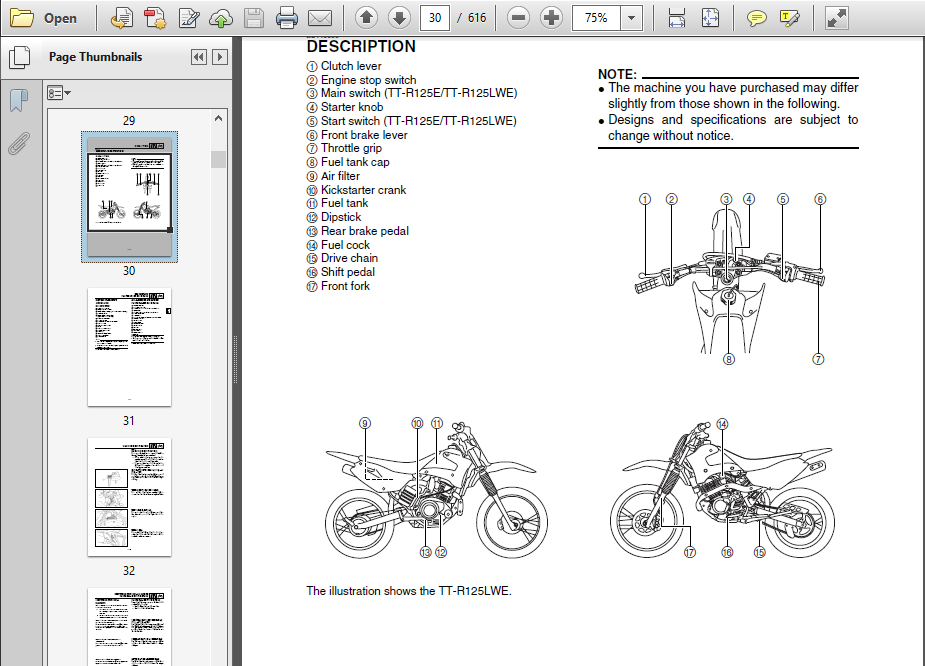Click thumbnail scrollbar up arrow

pyautogui.click(x=218, y=118)
